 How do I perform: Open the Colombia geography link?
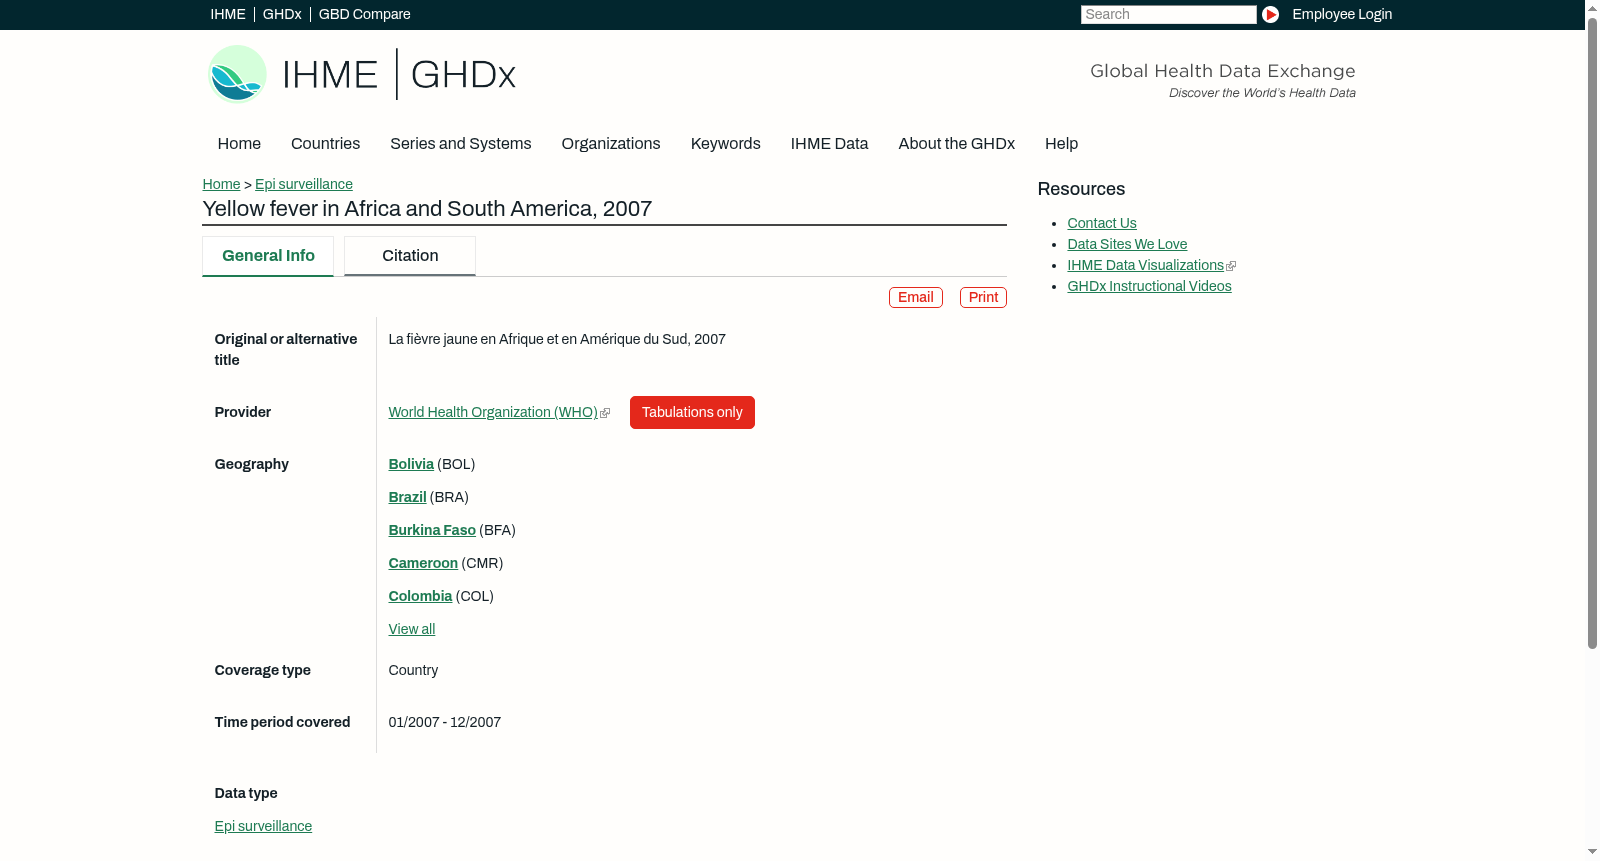click(x=420, y=597)
